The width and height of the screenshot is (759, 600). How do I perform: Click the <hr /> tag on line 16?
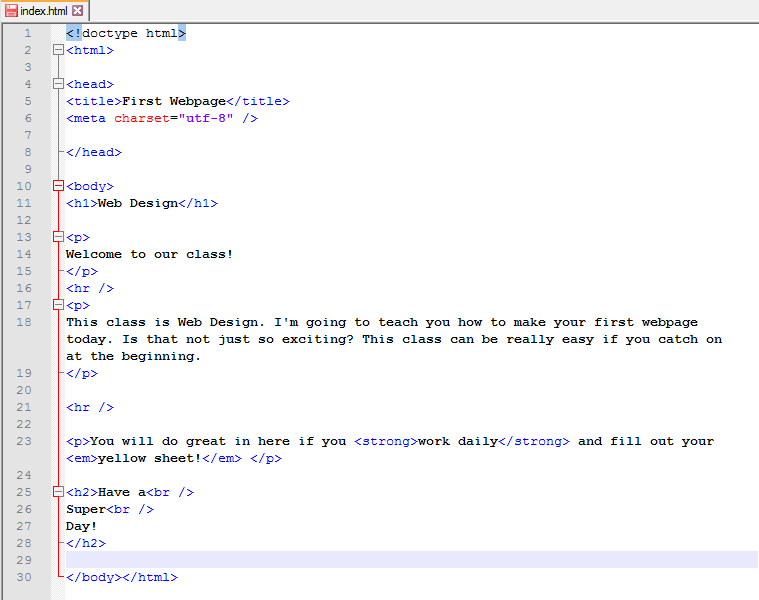click(90, 288)
